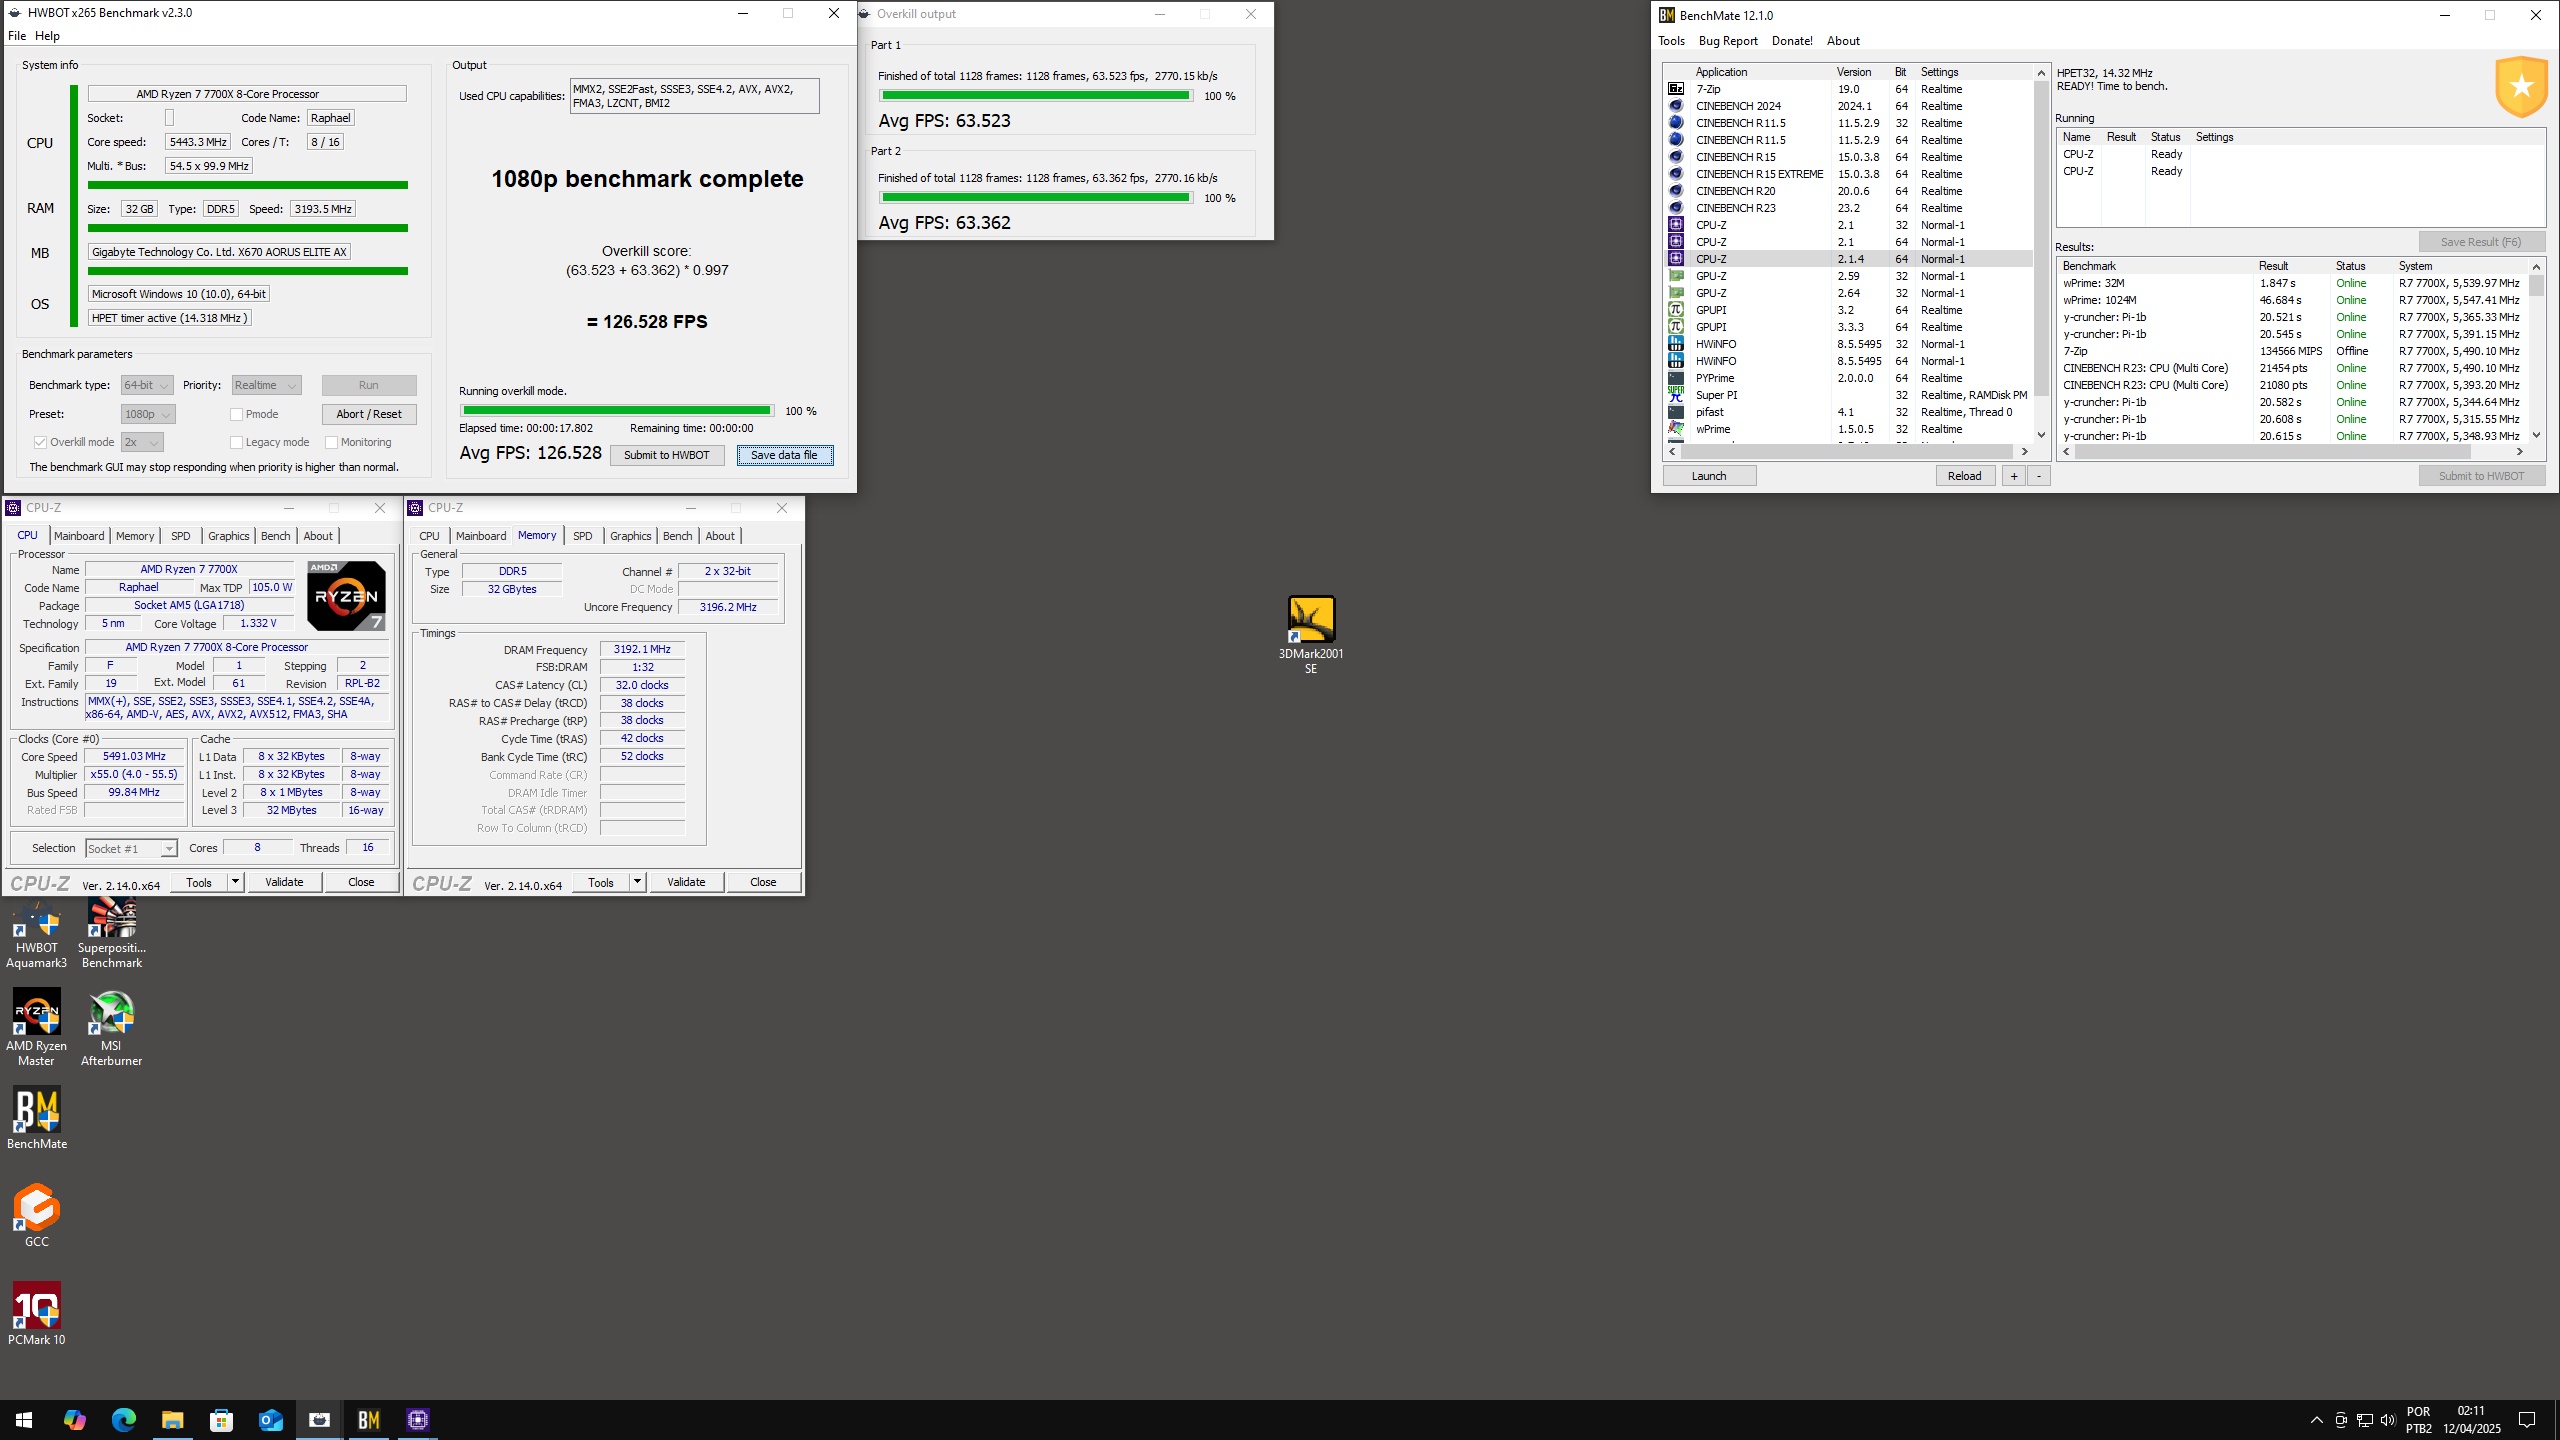
Task: Open AMD Ryzen Master shortcut
Action: point(37,1028)
